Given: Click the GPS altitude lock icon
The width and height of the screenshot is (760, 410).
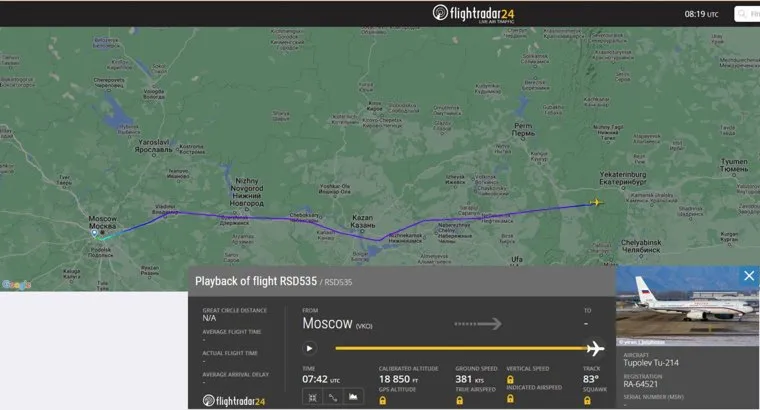Looking at the screenshot, I should point(383,400).
